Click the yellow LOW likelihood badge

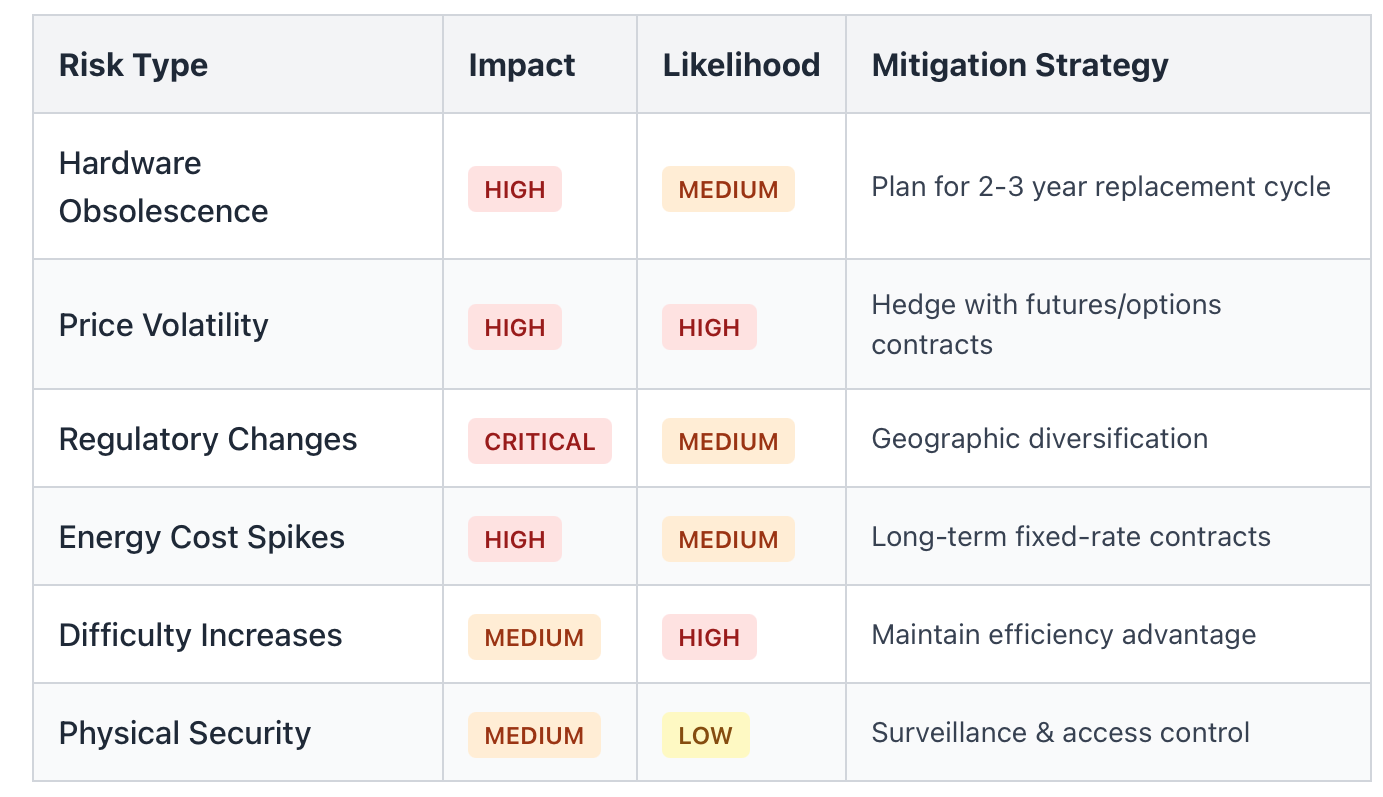click(705, 736)
